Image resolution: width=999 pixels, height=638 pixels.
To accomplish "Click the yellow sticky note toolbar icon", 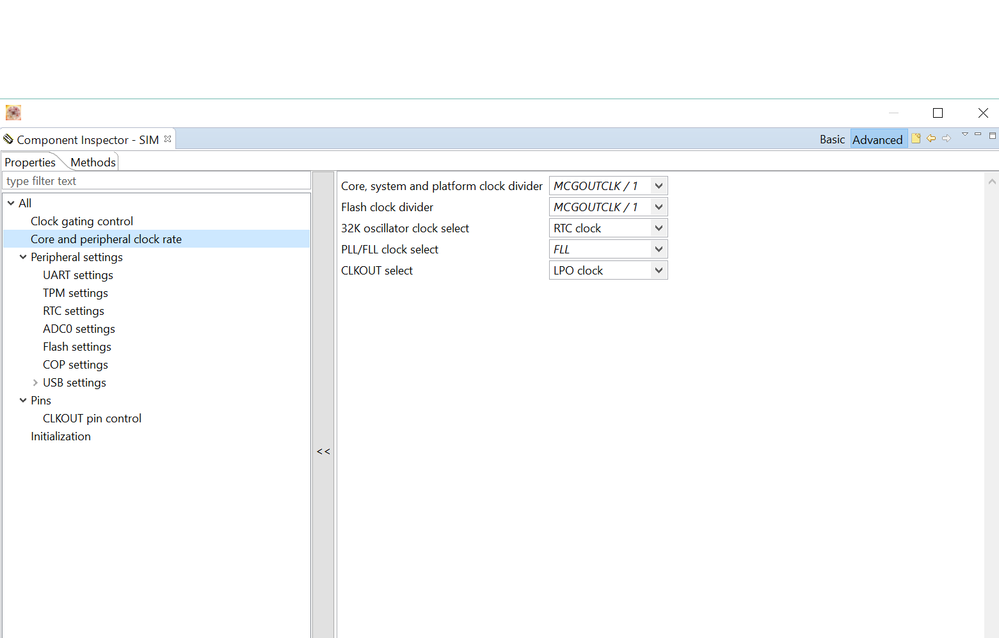I will coord(916,138).
